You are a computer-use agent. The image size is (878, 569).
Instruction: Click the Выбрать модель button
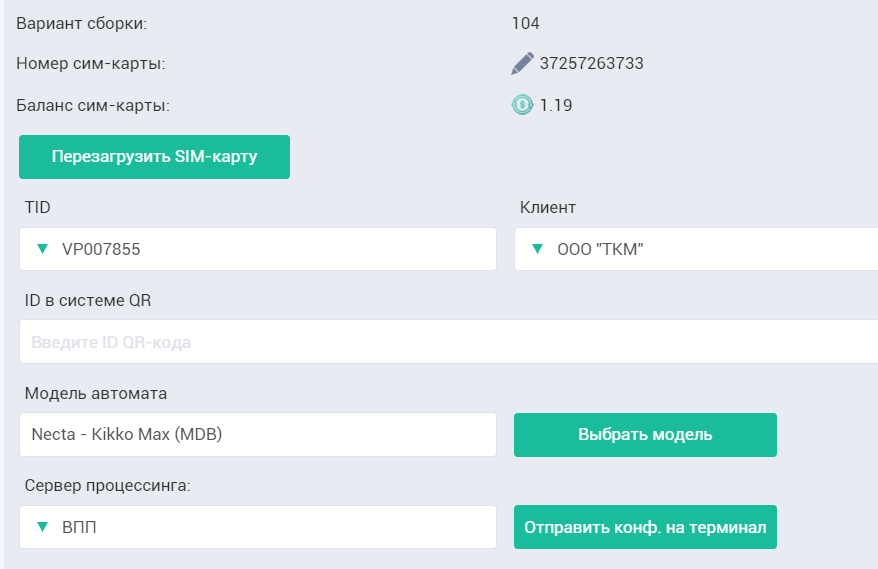tap(645, 435)
